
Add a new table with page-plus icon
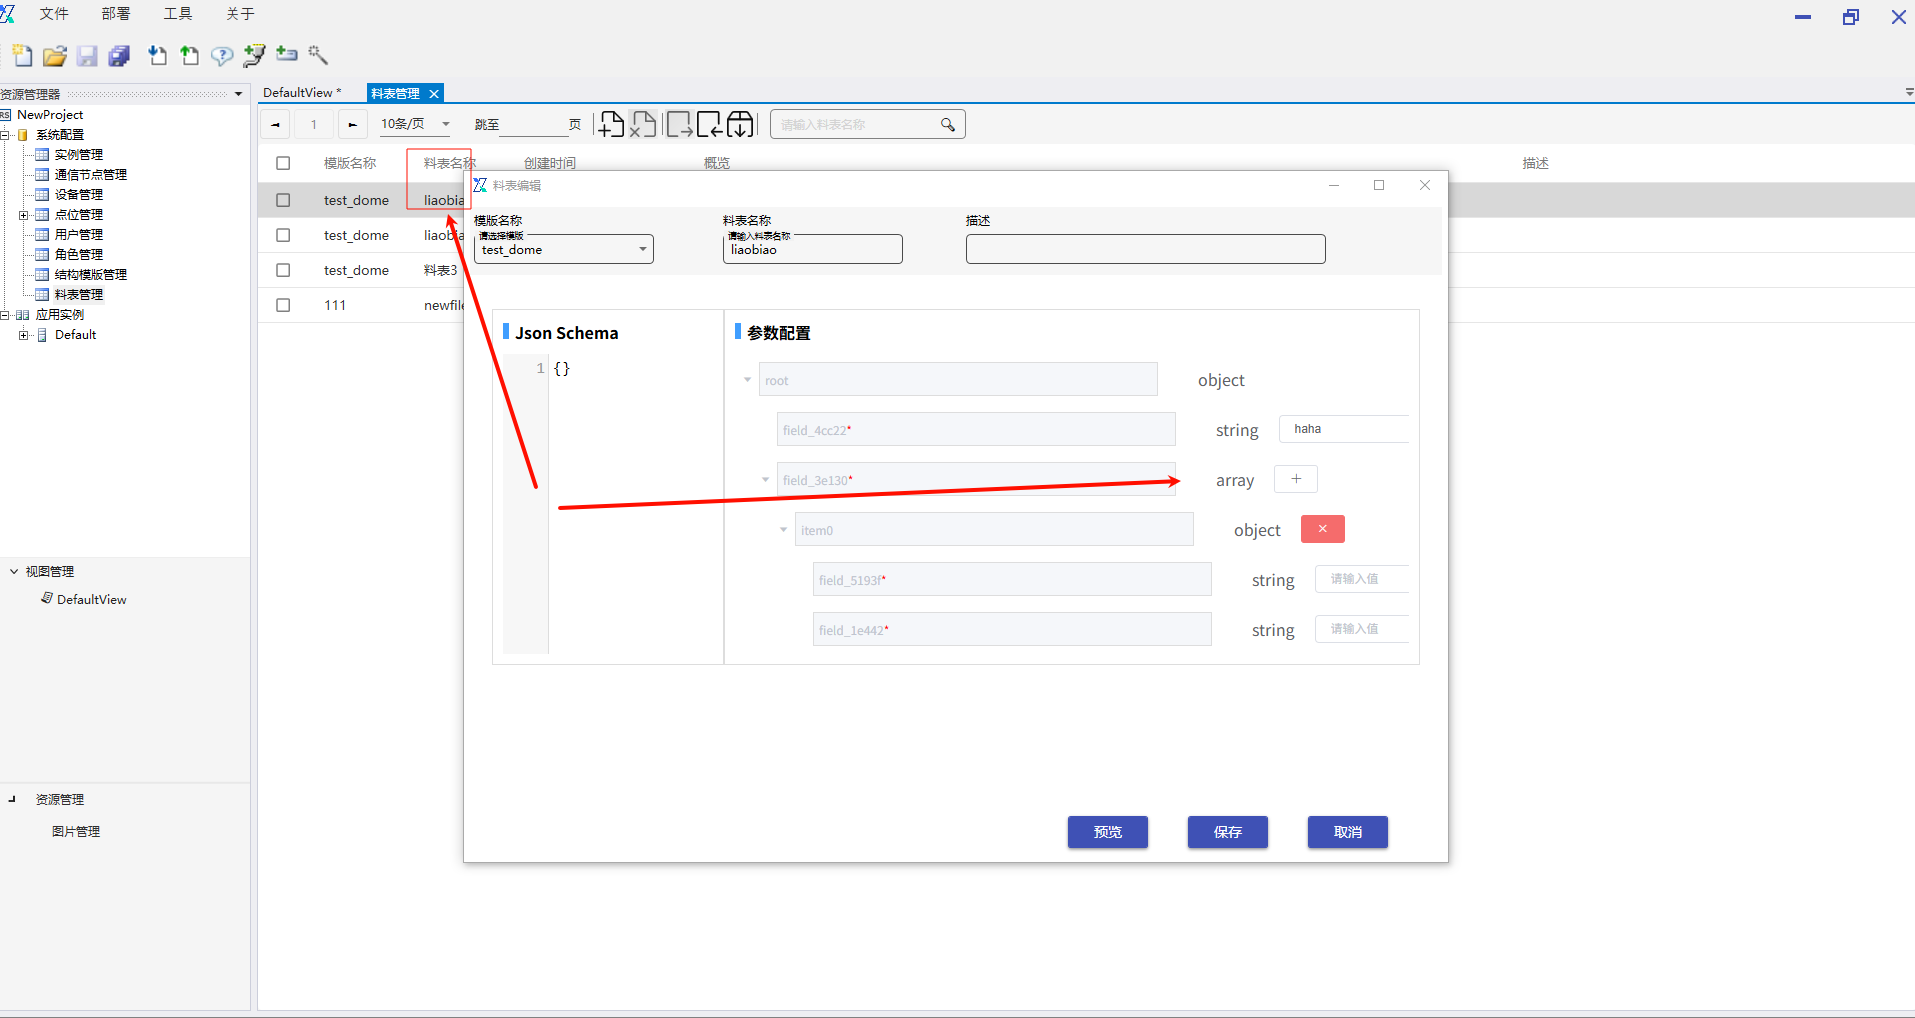pyautogui.click(x=611, y=125)
